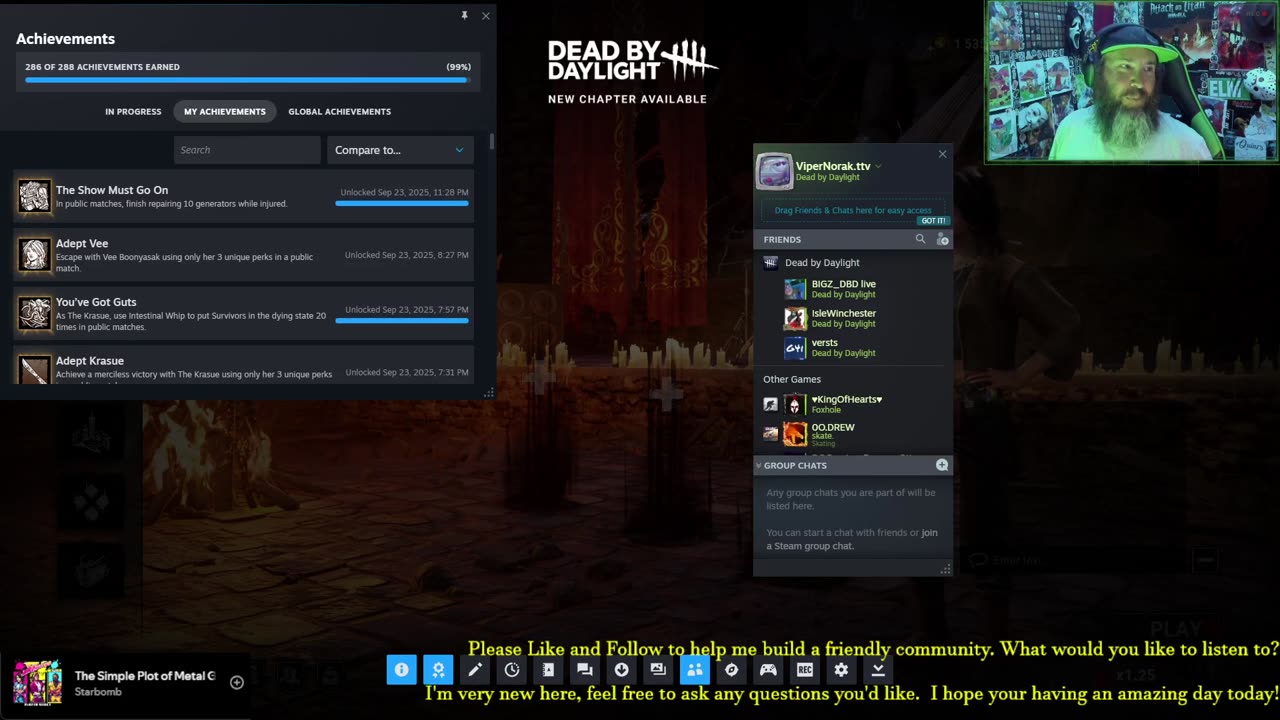1280x720 pixels.
Task: Open the Downloads arrow icon in toolbar
Action: point(621,670)
